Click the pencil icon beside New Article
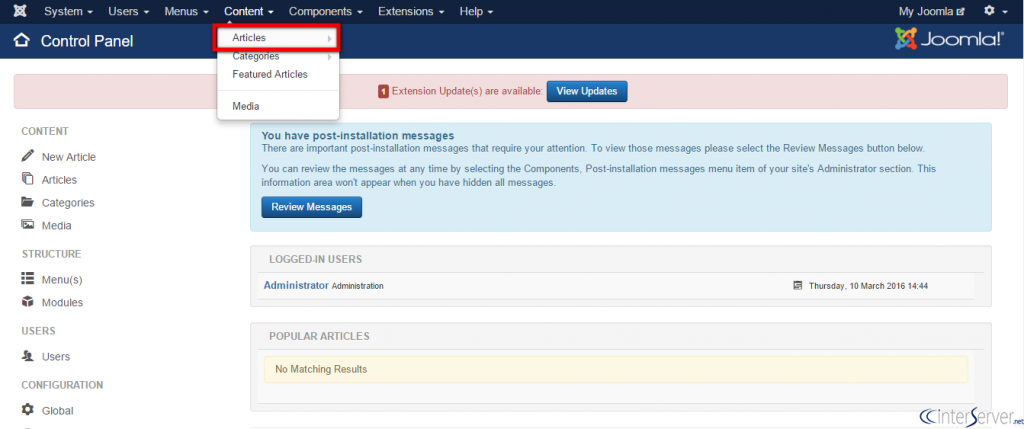The image size is (1024, 429). point(27,156)
